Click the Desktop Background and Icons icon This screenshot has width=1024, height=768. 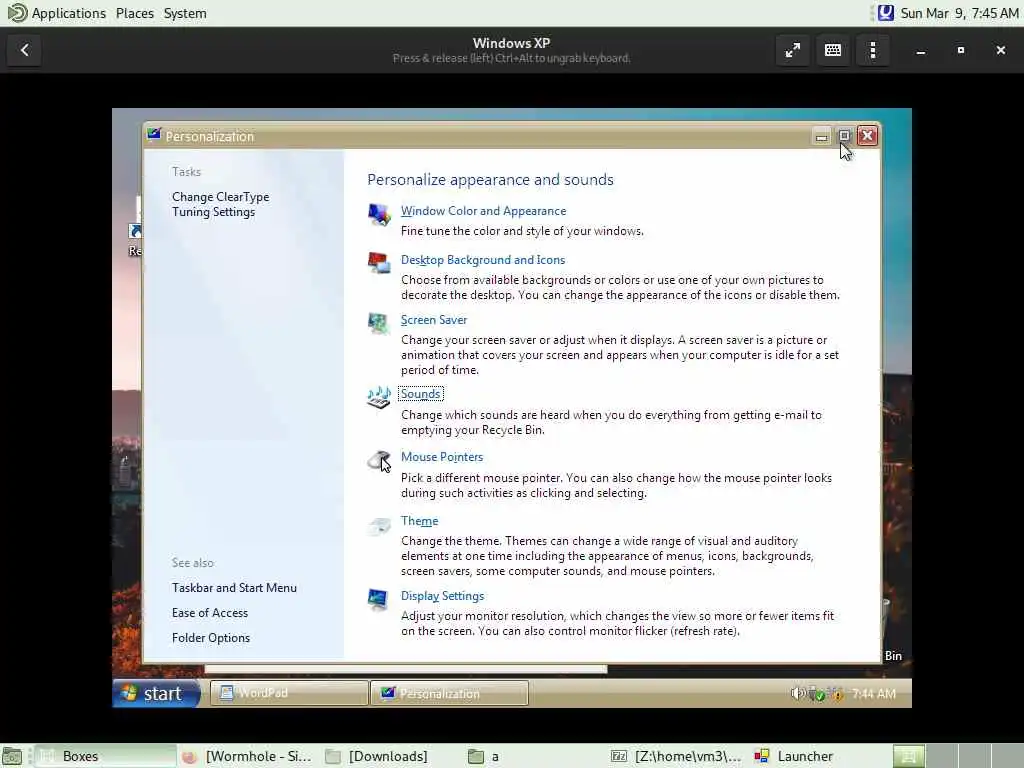(x=379, y=263)
